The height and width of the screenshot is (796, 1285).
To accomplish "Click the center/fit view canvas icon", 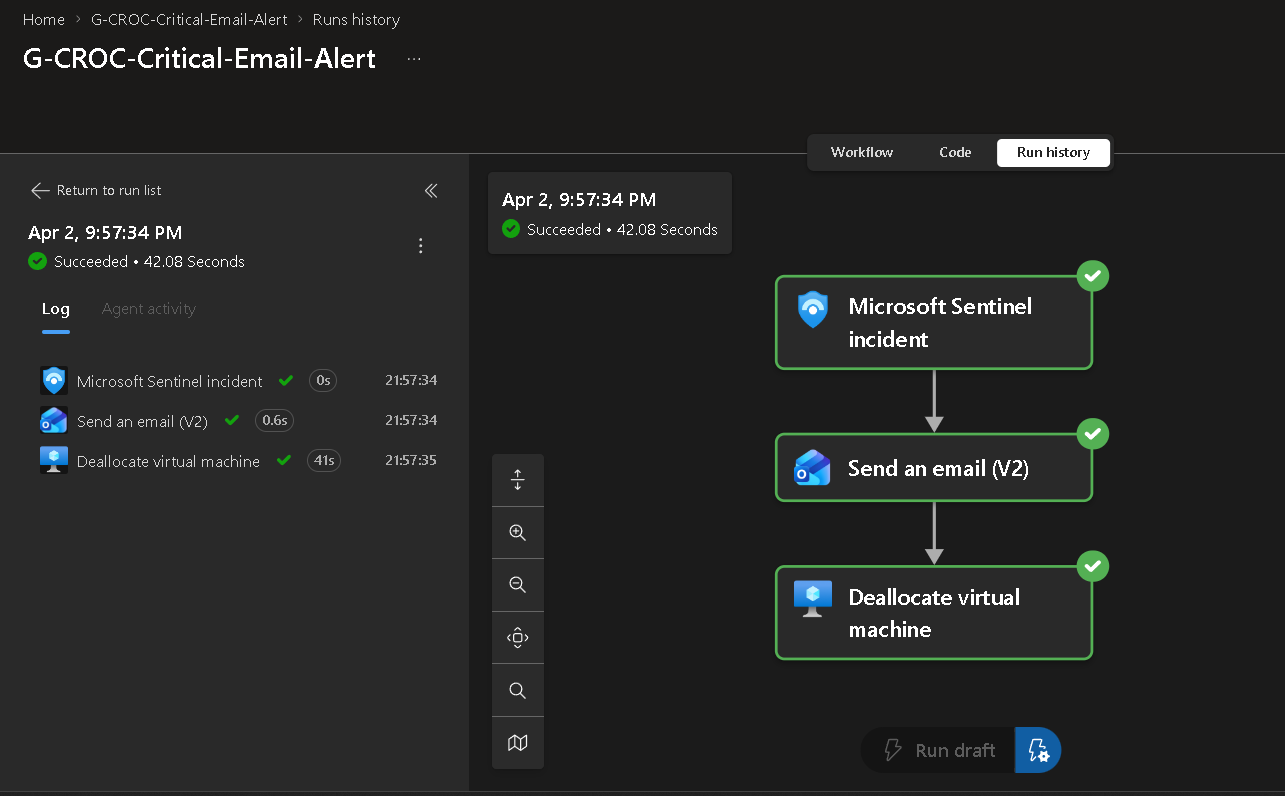I will tap(517, 638).
